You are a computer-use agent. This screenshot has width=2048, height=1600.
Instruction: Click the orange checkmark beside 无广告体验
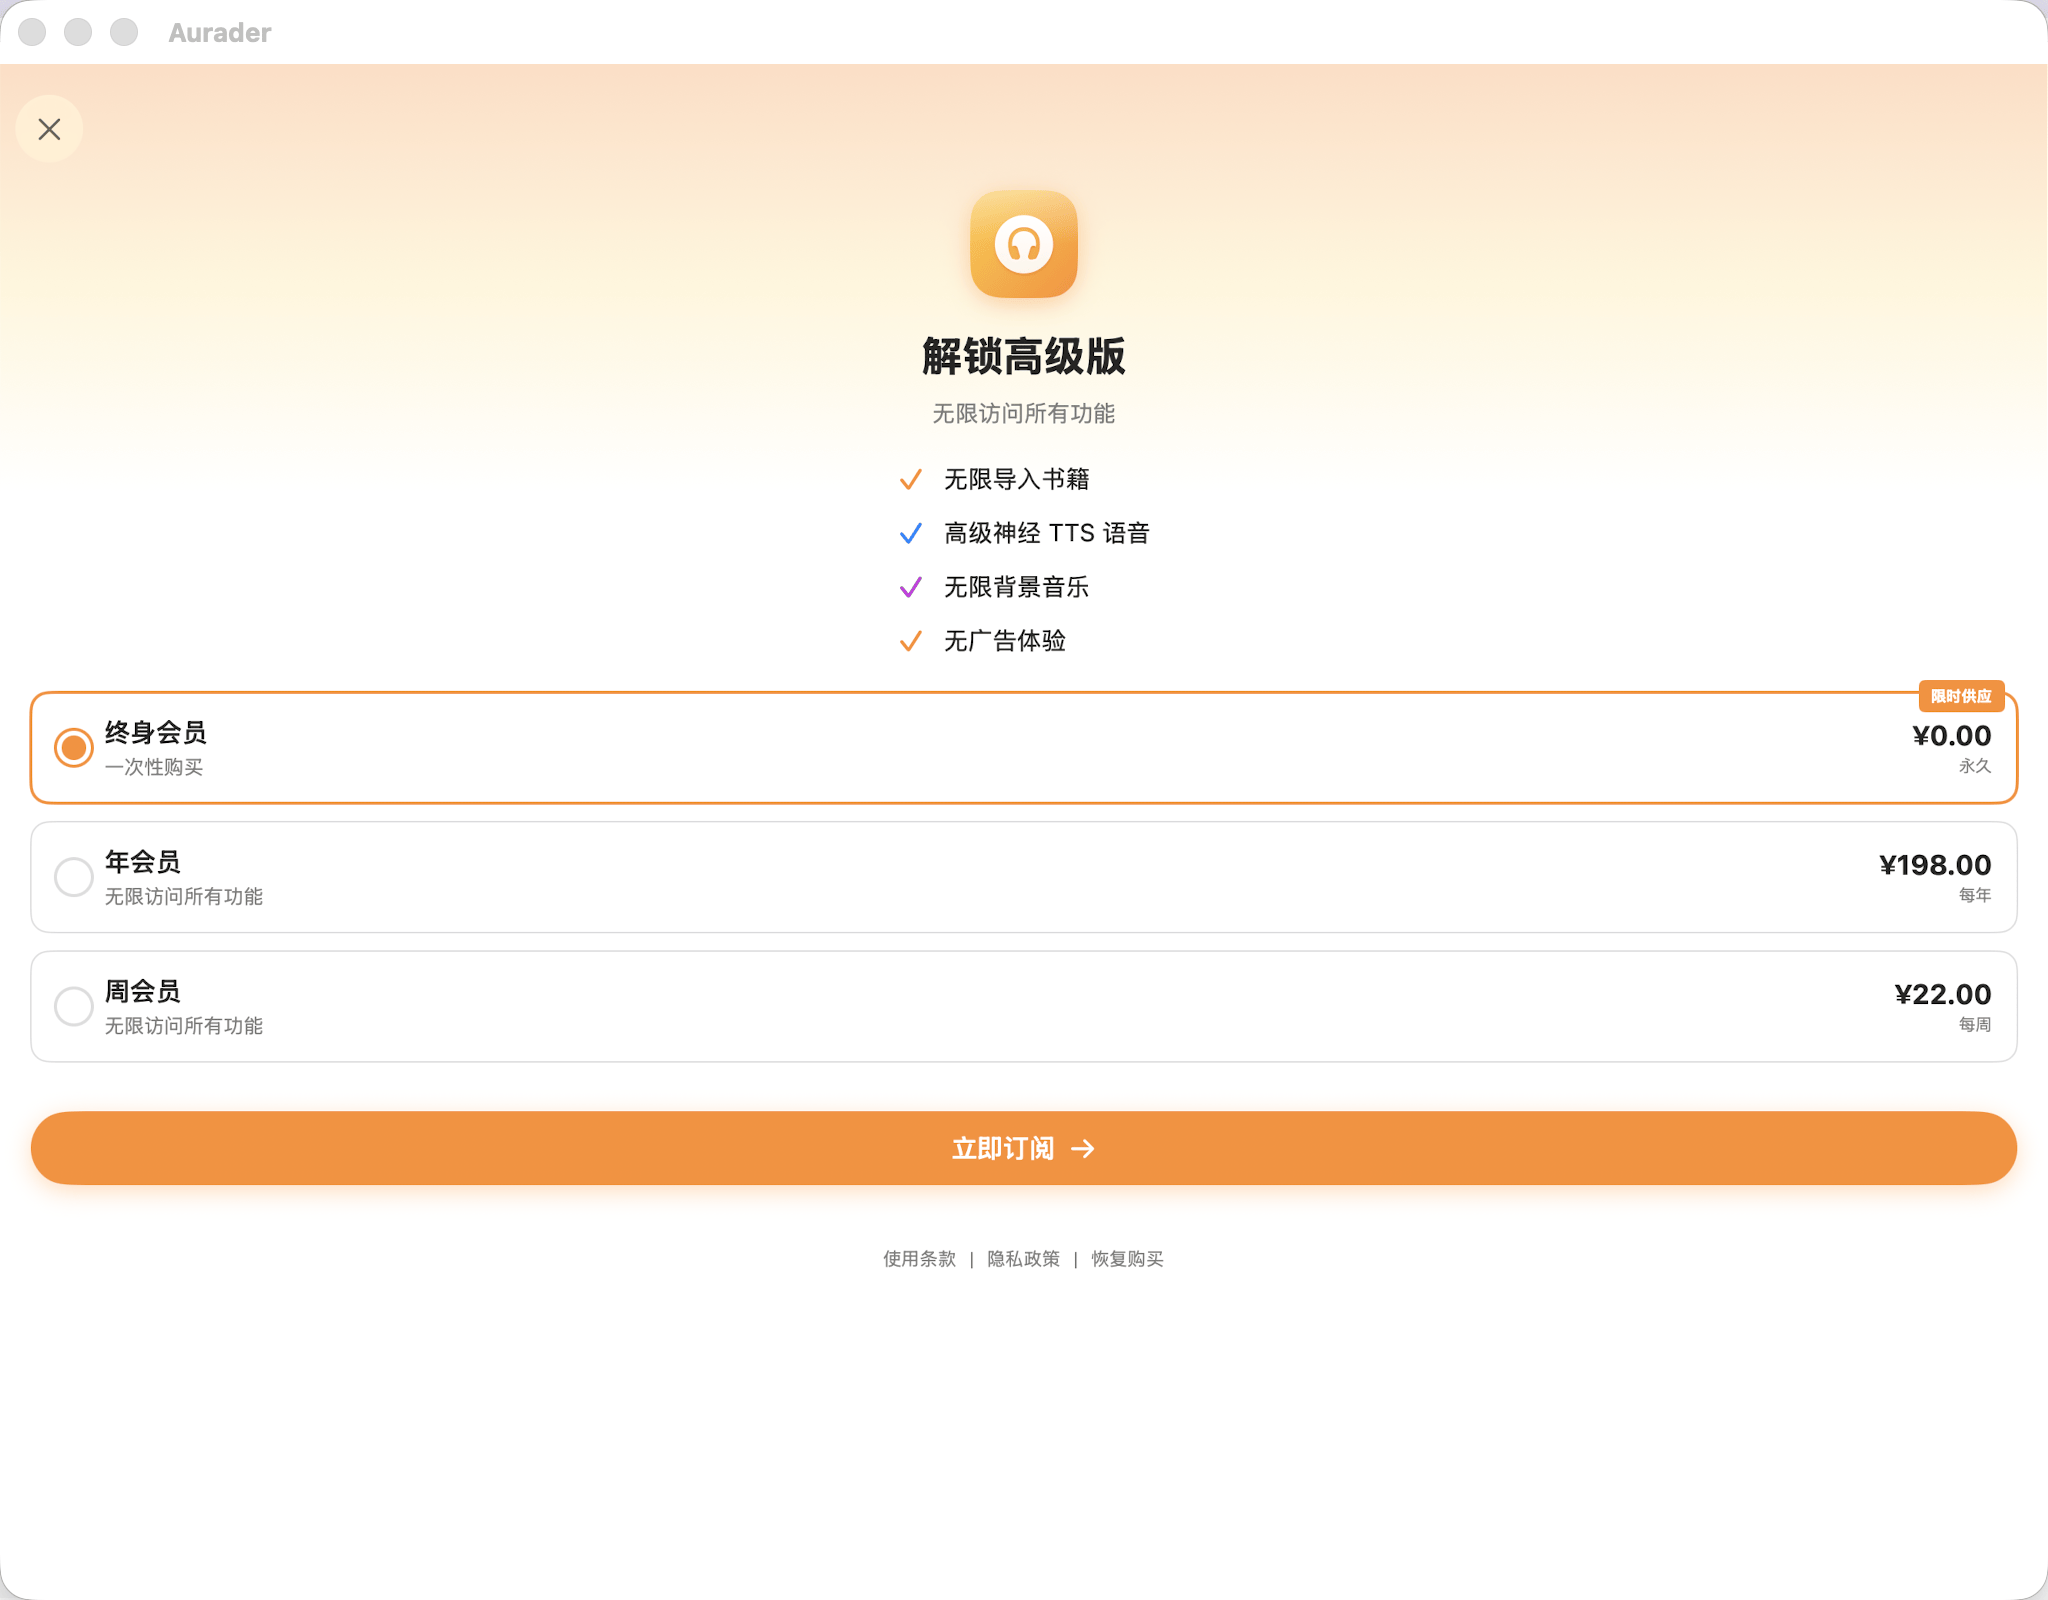pyautogui.click(x=910, y=641)
